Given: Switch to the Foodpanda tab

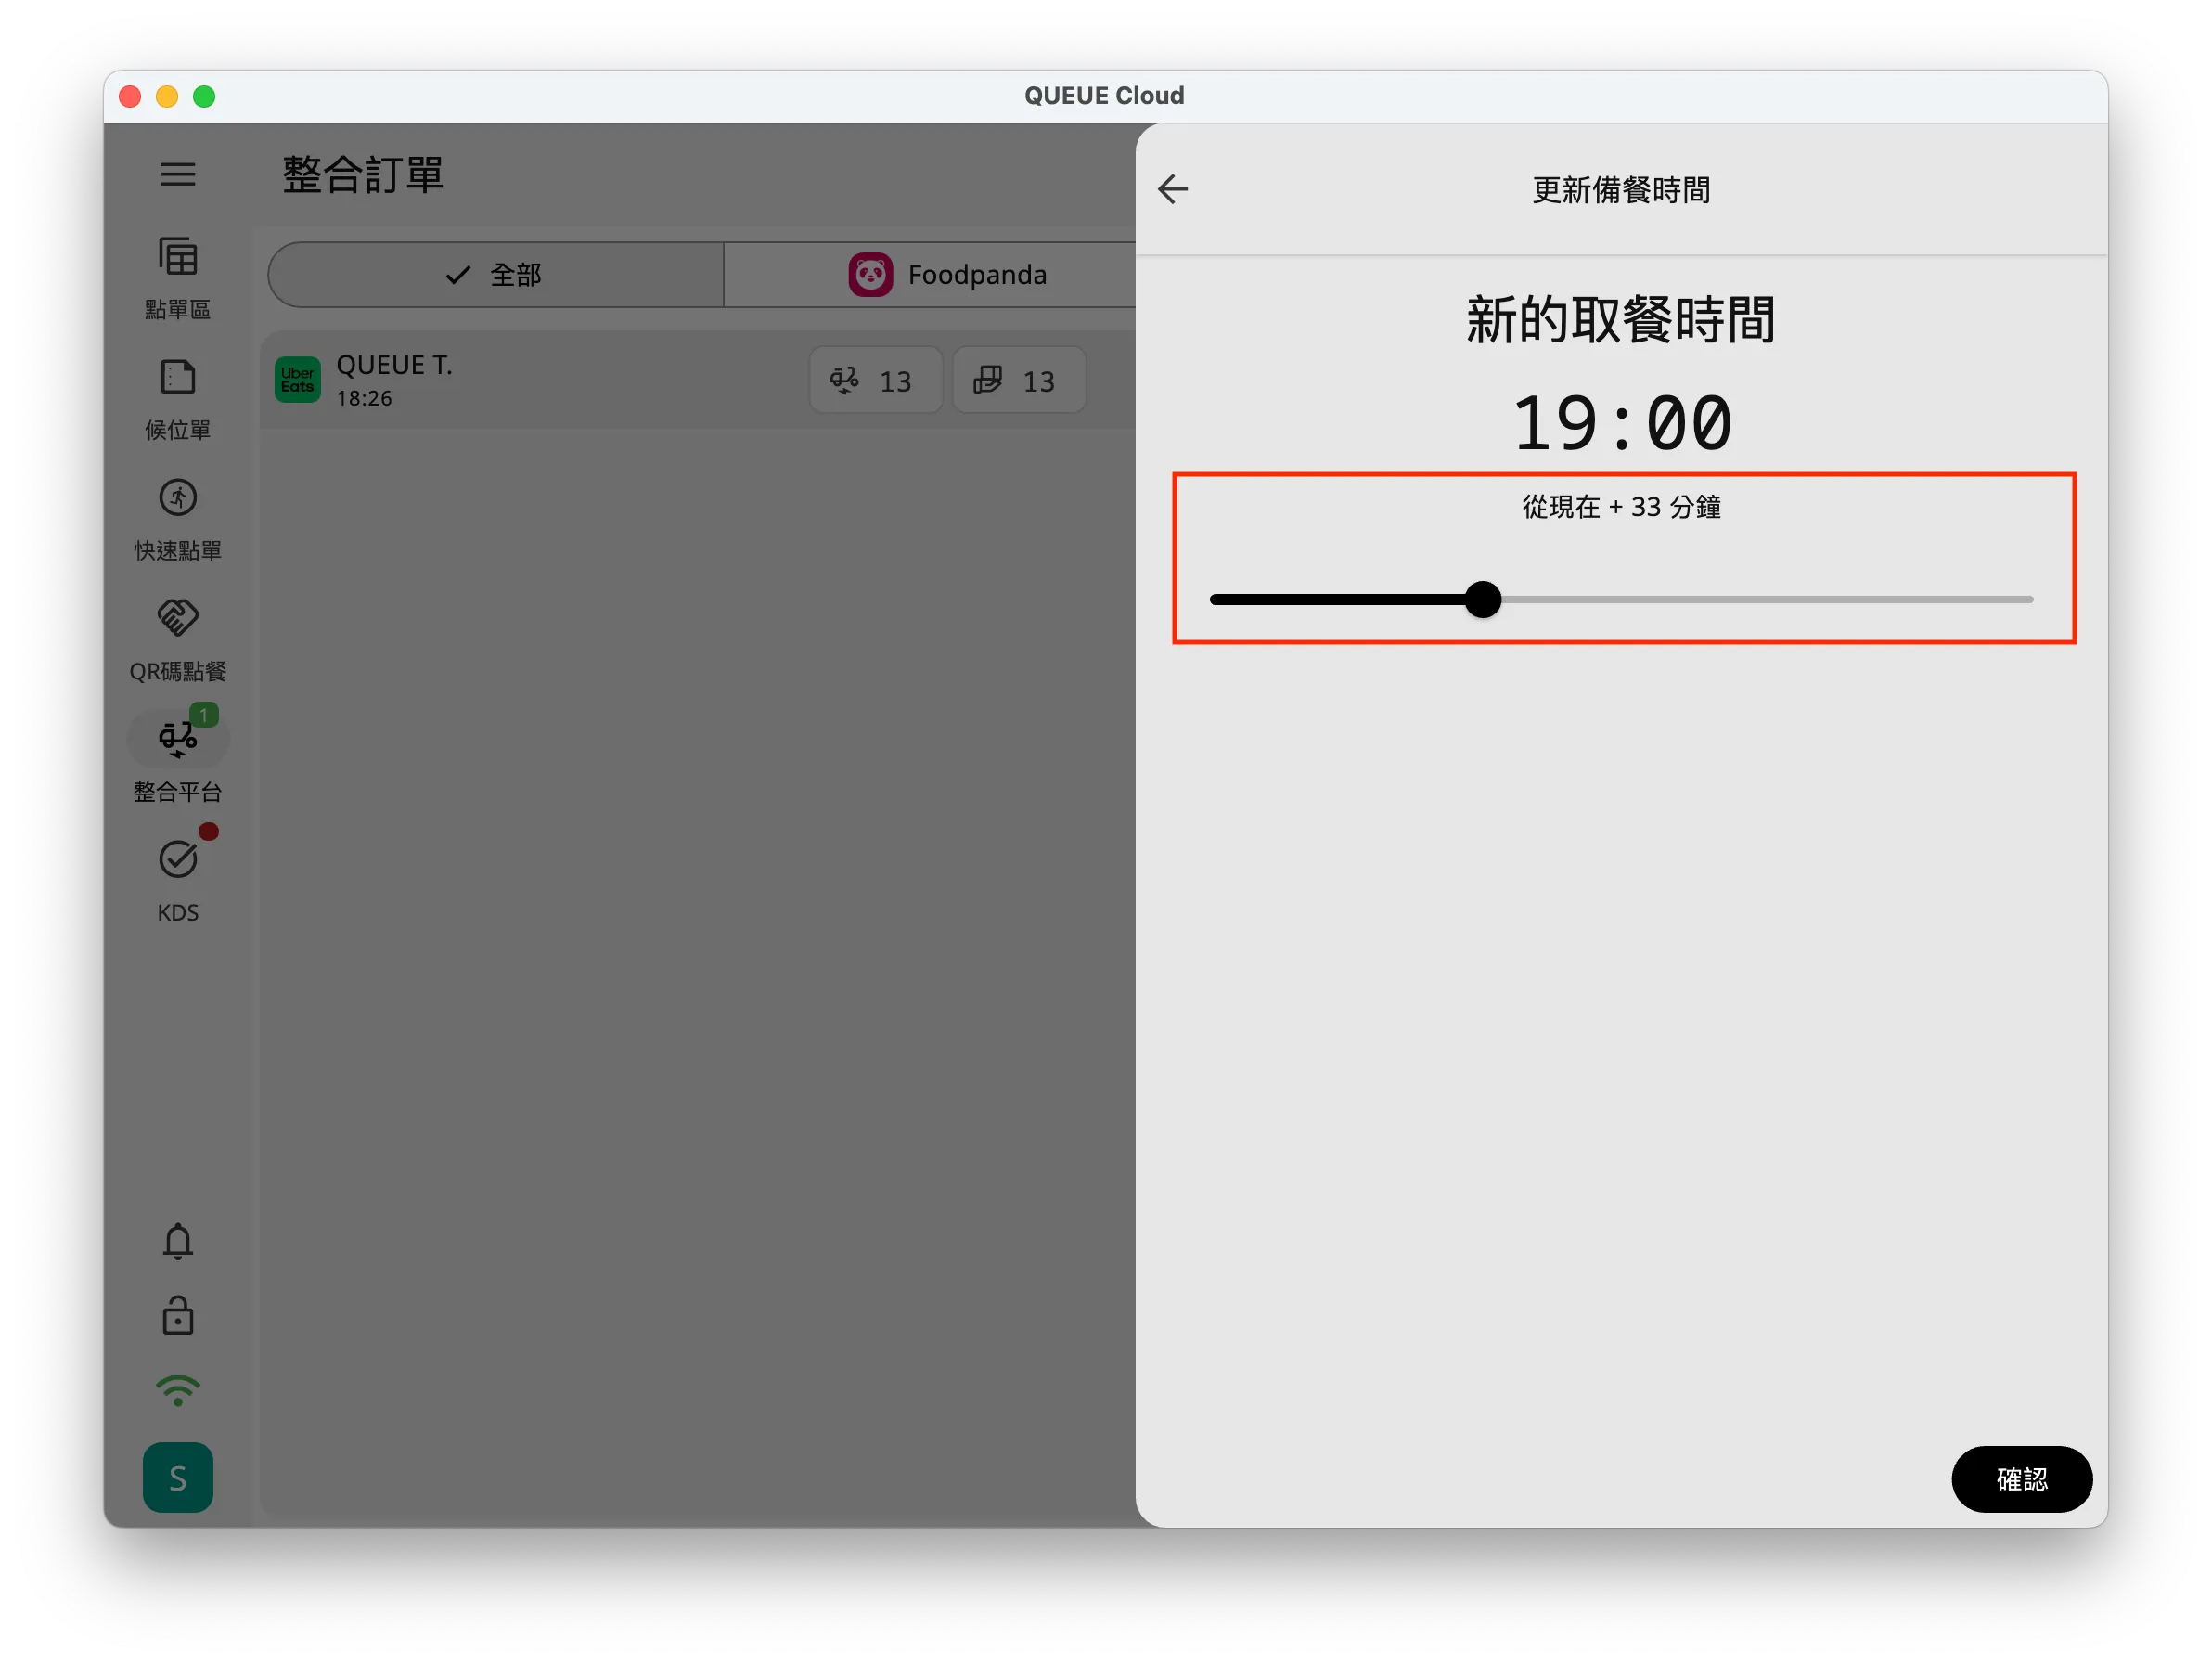Looking at the screenshot, I should (948, 275).
